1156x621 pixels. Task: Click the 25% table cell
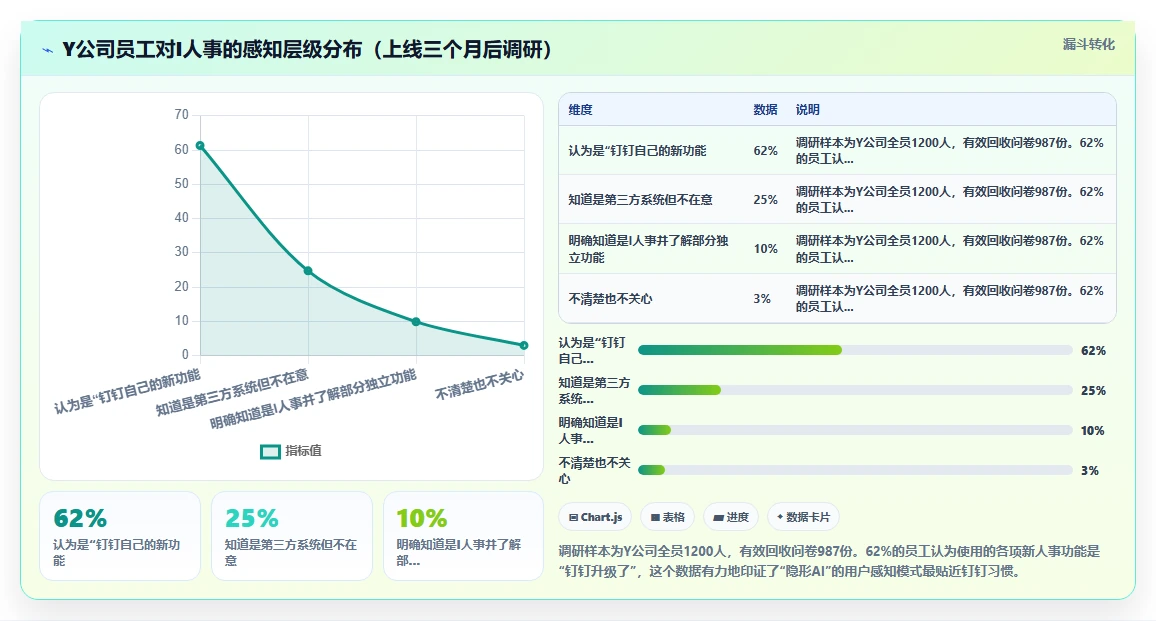765,200
